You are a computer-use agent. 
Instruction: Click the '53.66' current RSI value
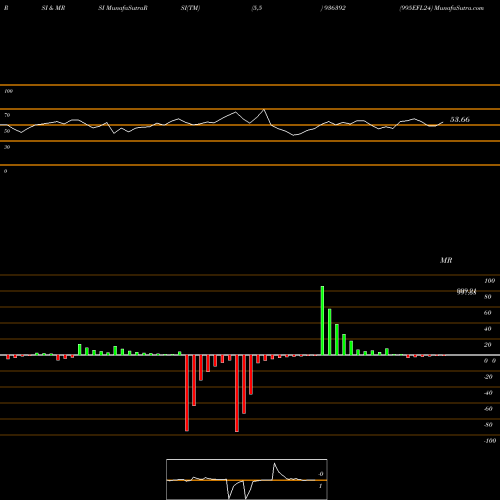pos(460,119)
